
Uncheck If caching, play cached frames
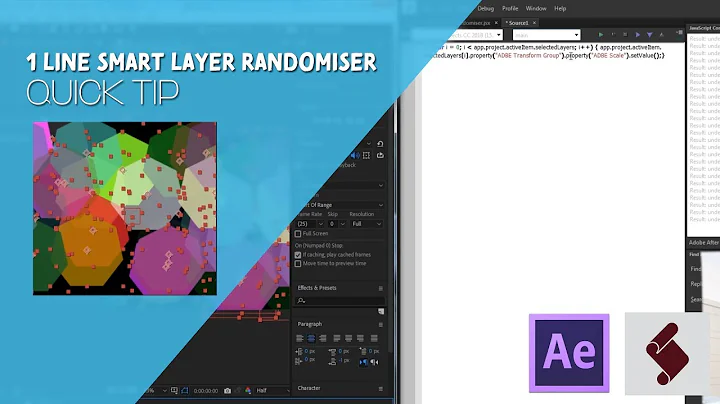tap(298, 255)
